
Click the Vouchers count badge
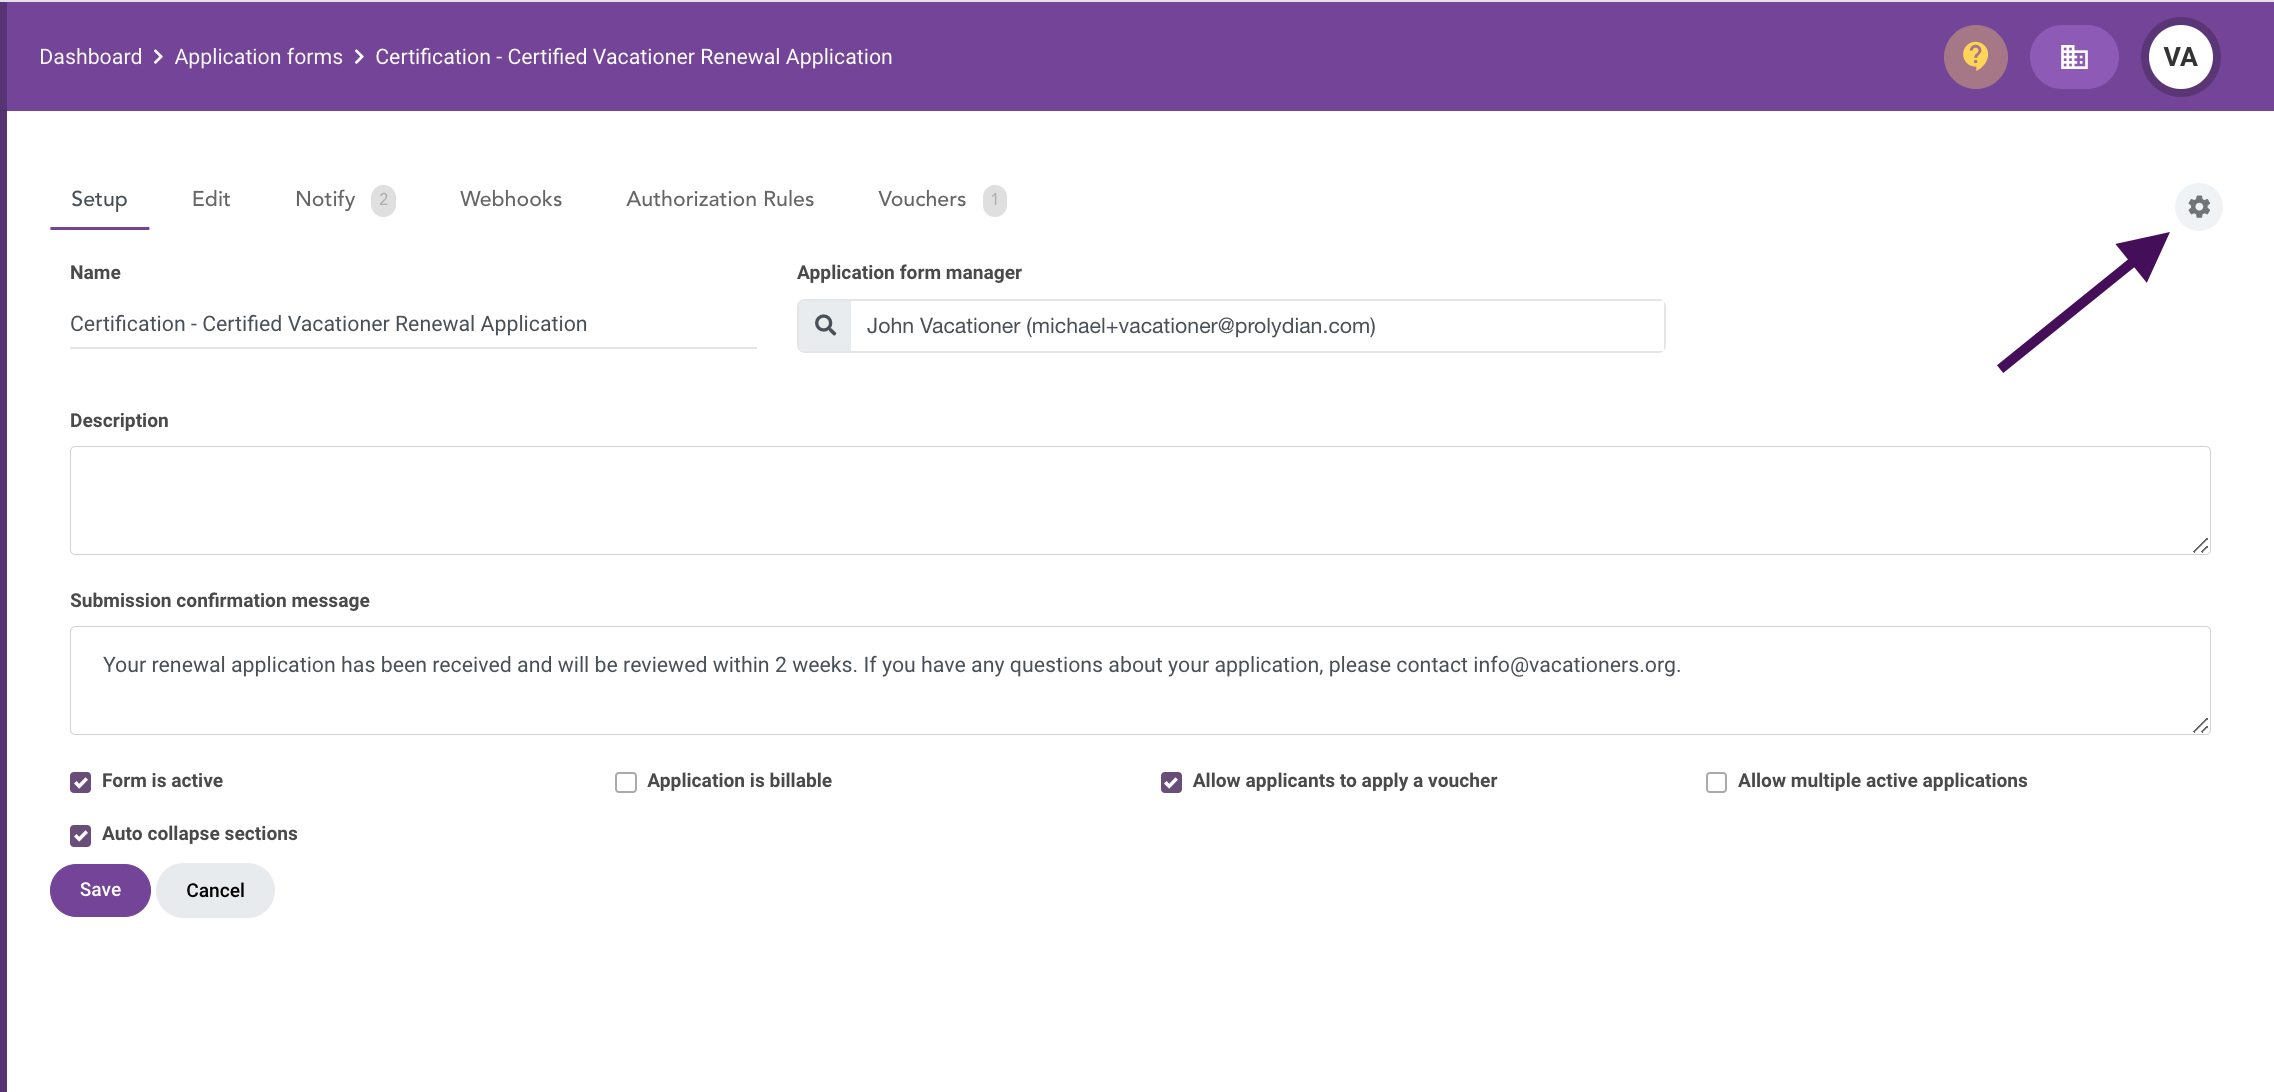[994, 200]
